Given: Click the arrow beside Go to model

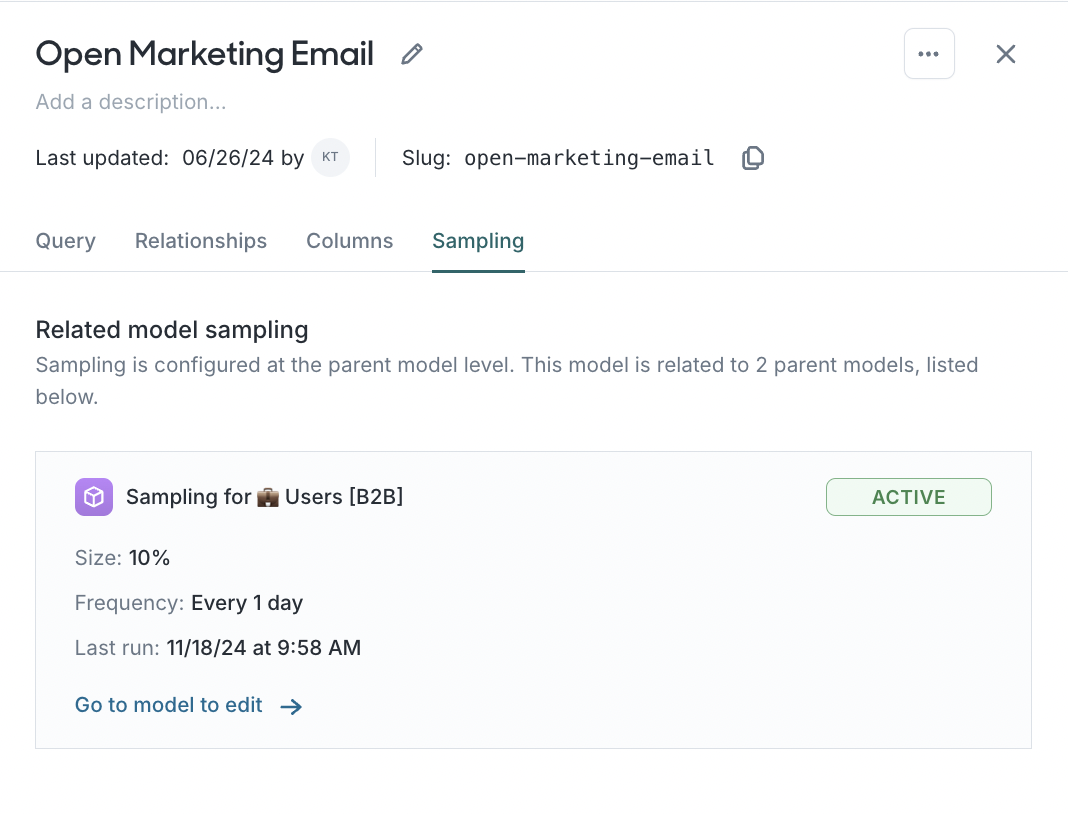Looking at the screenshot, I should (291, 707).
